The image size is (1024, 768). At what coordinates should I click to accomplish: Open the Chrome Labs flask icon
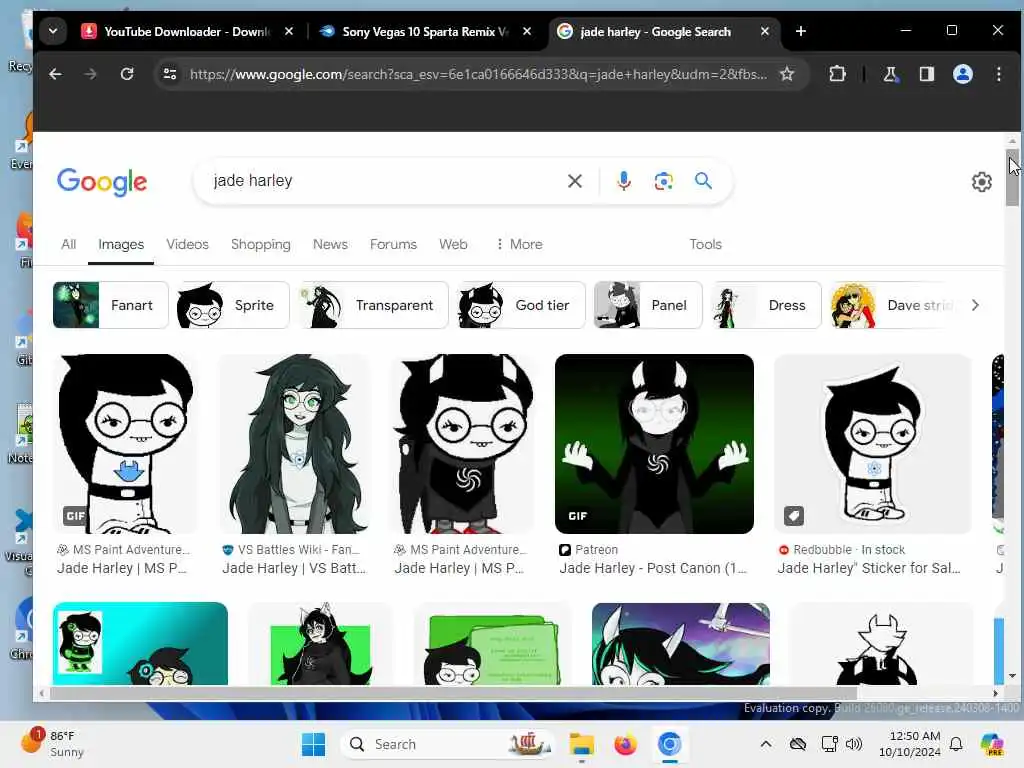pyautogui.click(x=889, y=74)
